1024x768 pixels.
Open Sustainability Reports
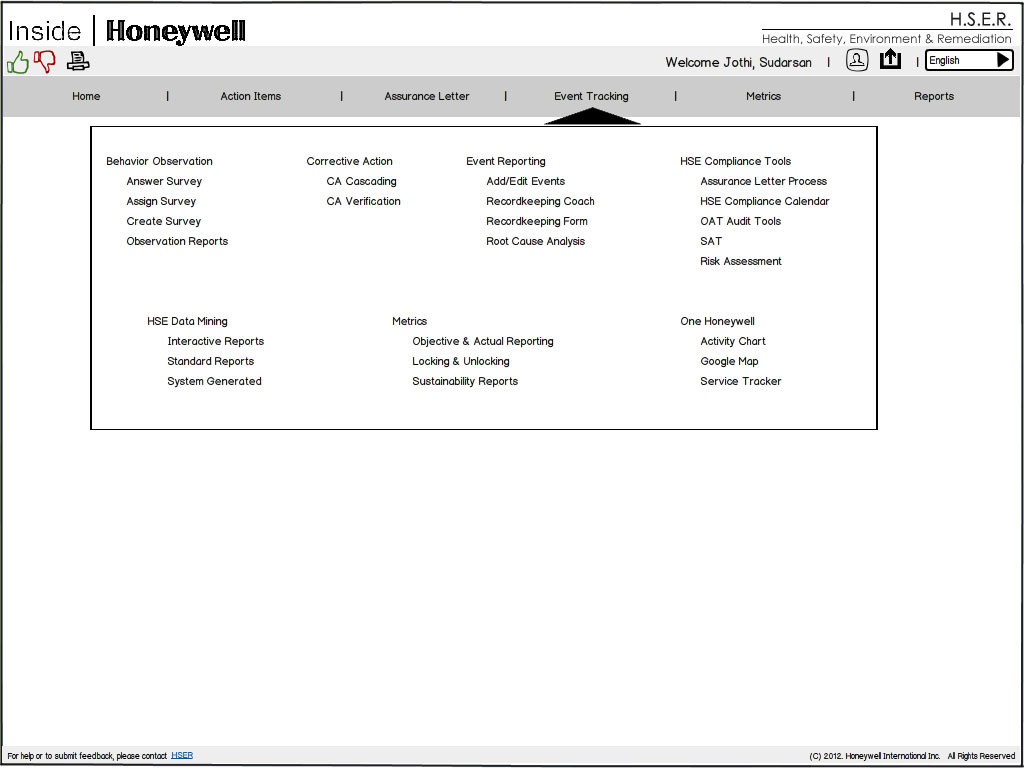coord(465,381)
